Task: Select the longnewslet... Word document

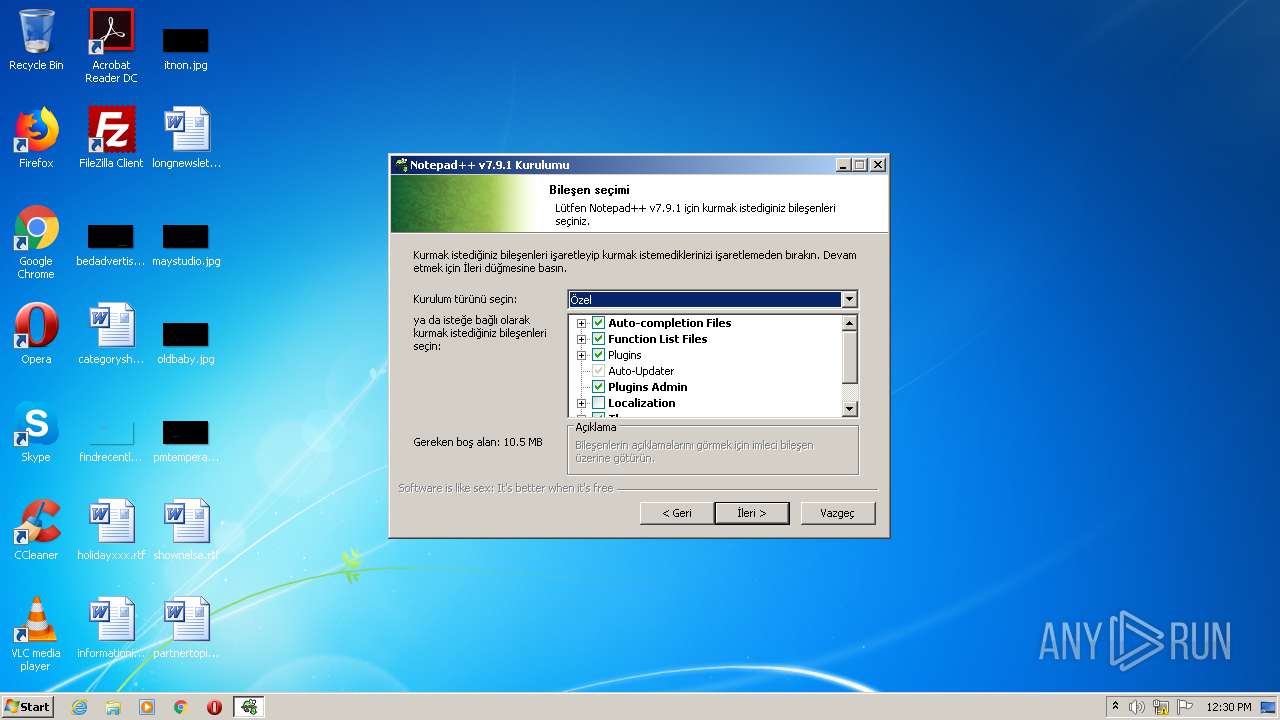Action: point(186,138)
